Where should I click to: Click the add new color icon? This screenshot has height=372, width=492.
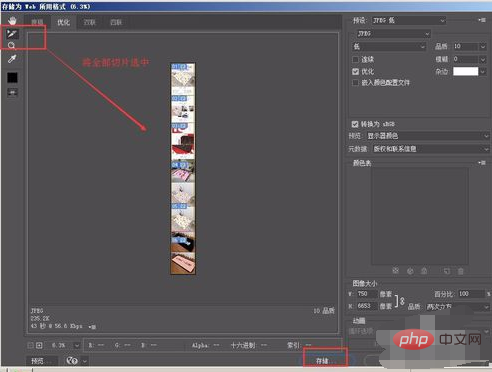(x=447, y=271)
